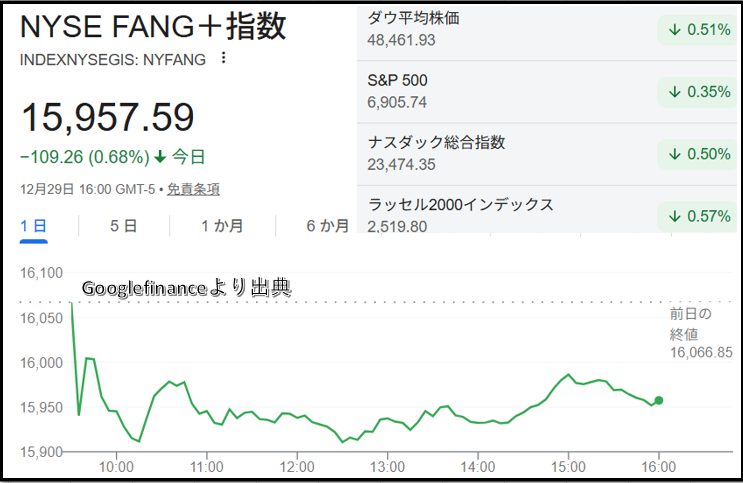Click the Nasdaq 0.50% change badge
The height and width of the screenshot is (483, 743).
click(695, 153)
